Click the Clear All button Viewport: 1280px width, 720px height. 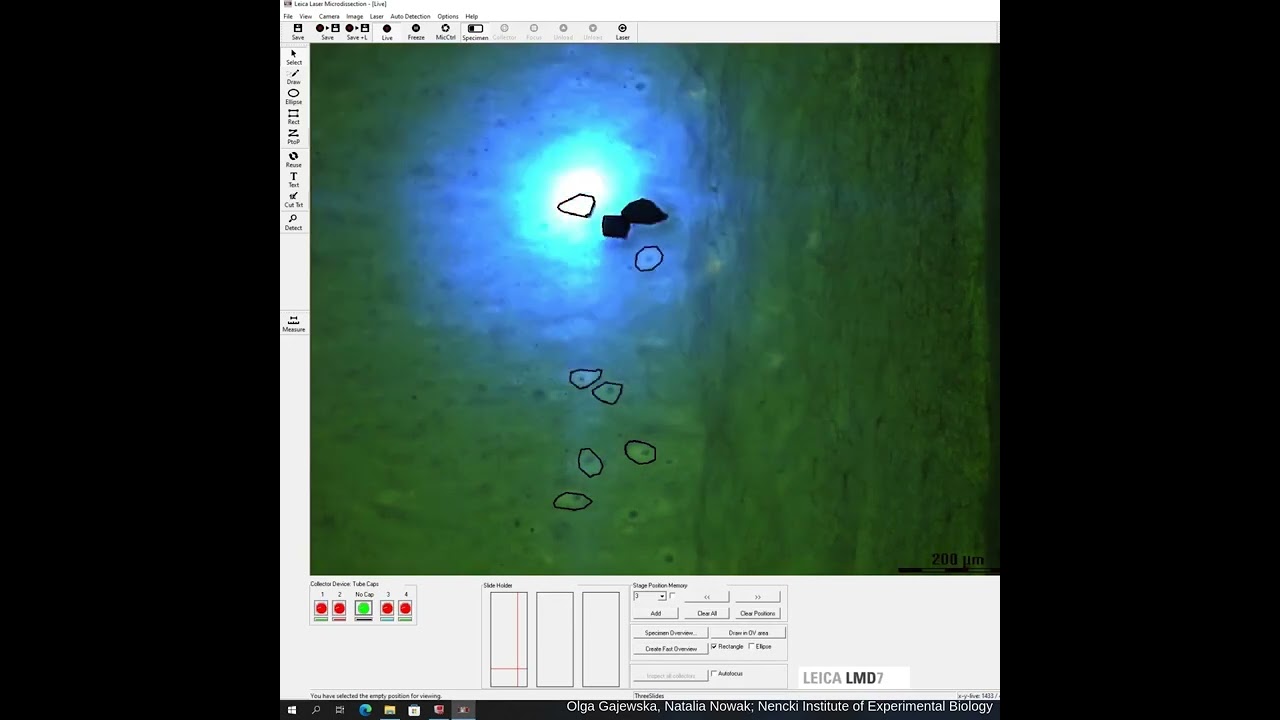pyautogui.click(x=707, y=613)
